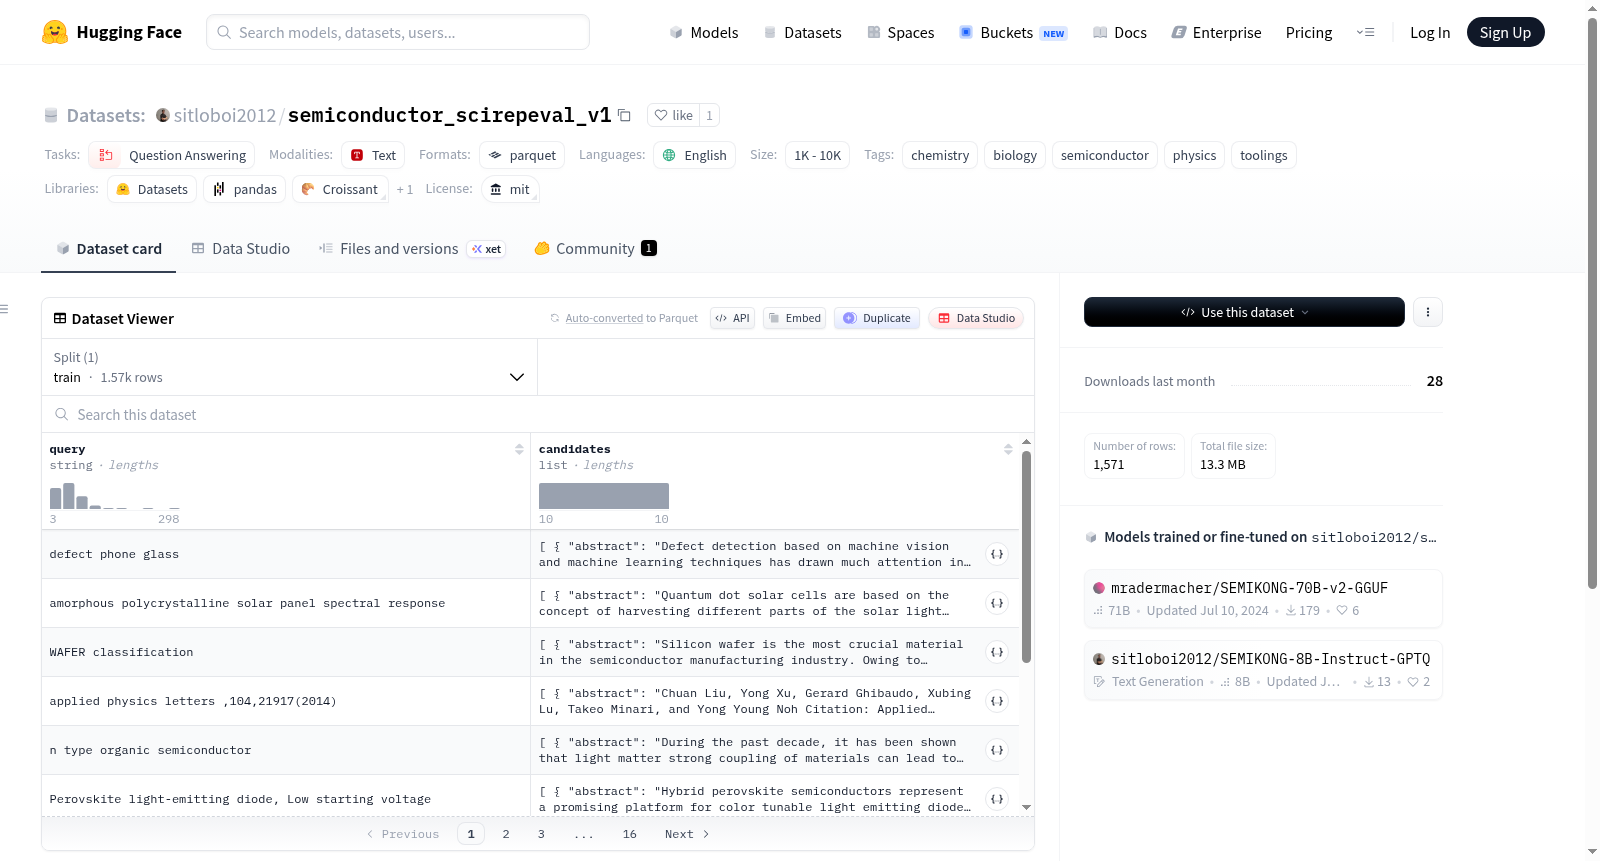Screen dimensions: 1600x861
Task: Open the Question Answering task tag
Action: point(172,155)
